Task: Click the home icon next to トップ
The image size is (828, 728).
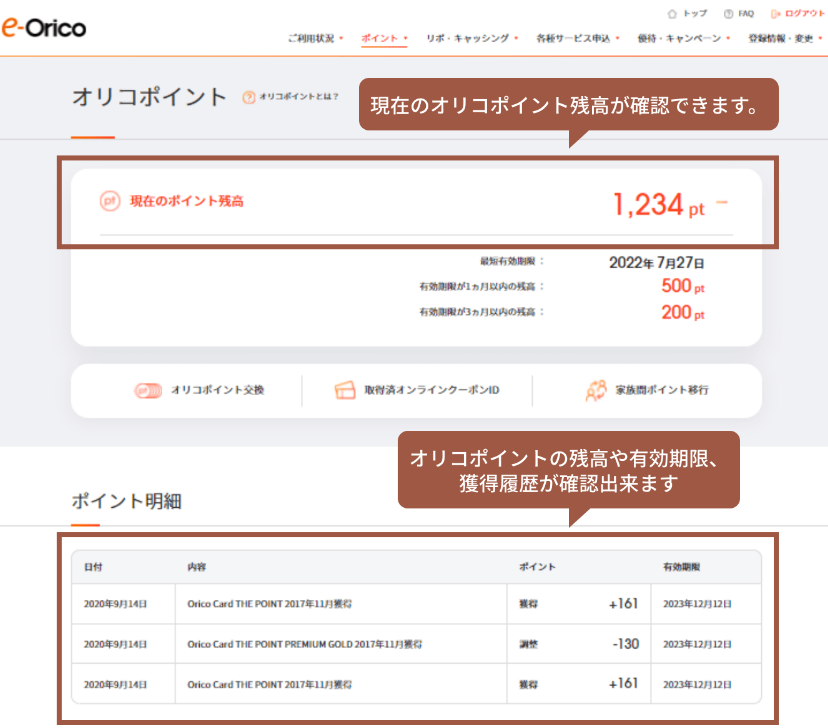Action: click(672, 13)
